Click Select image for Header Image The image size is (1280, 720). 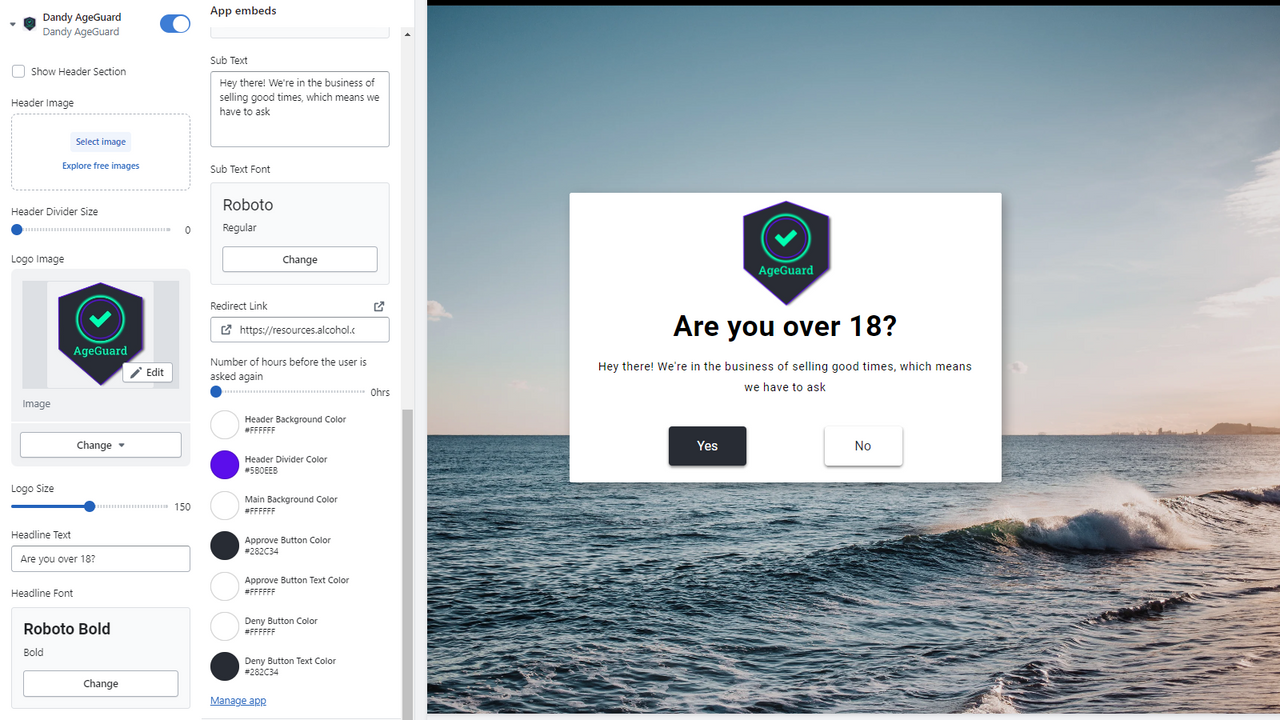coord(101,142)
